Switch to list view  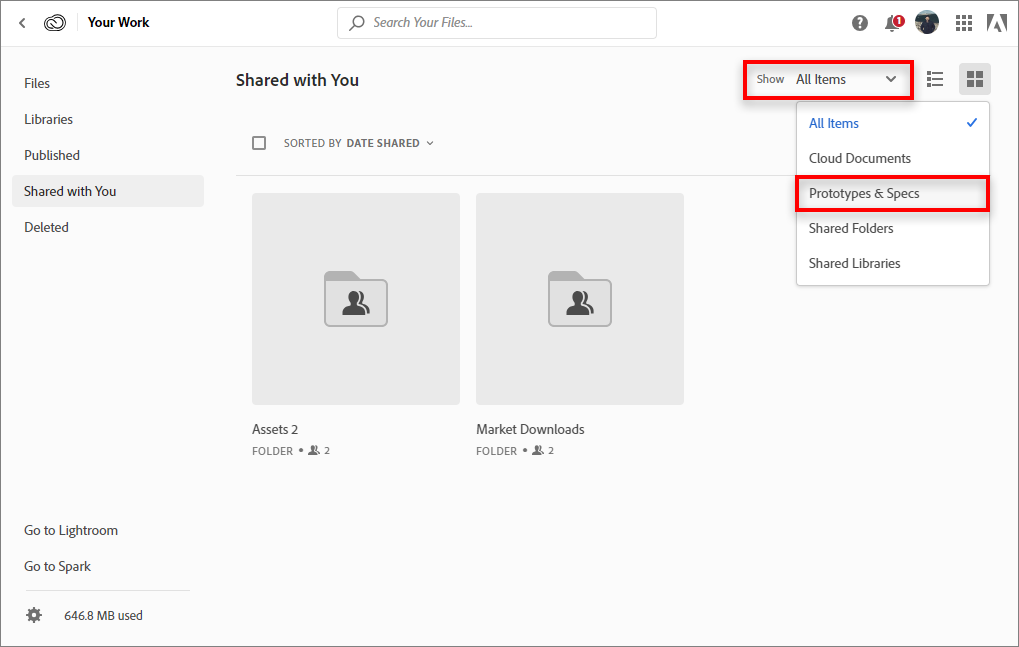click(935, 79)
